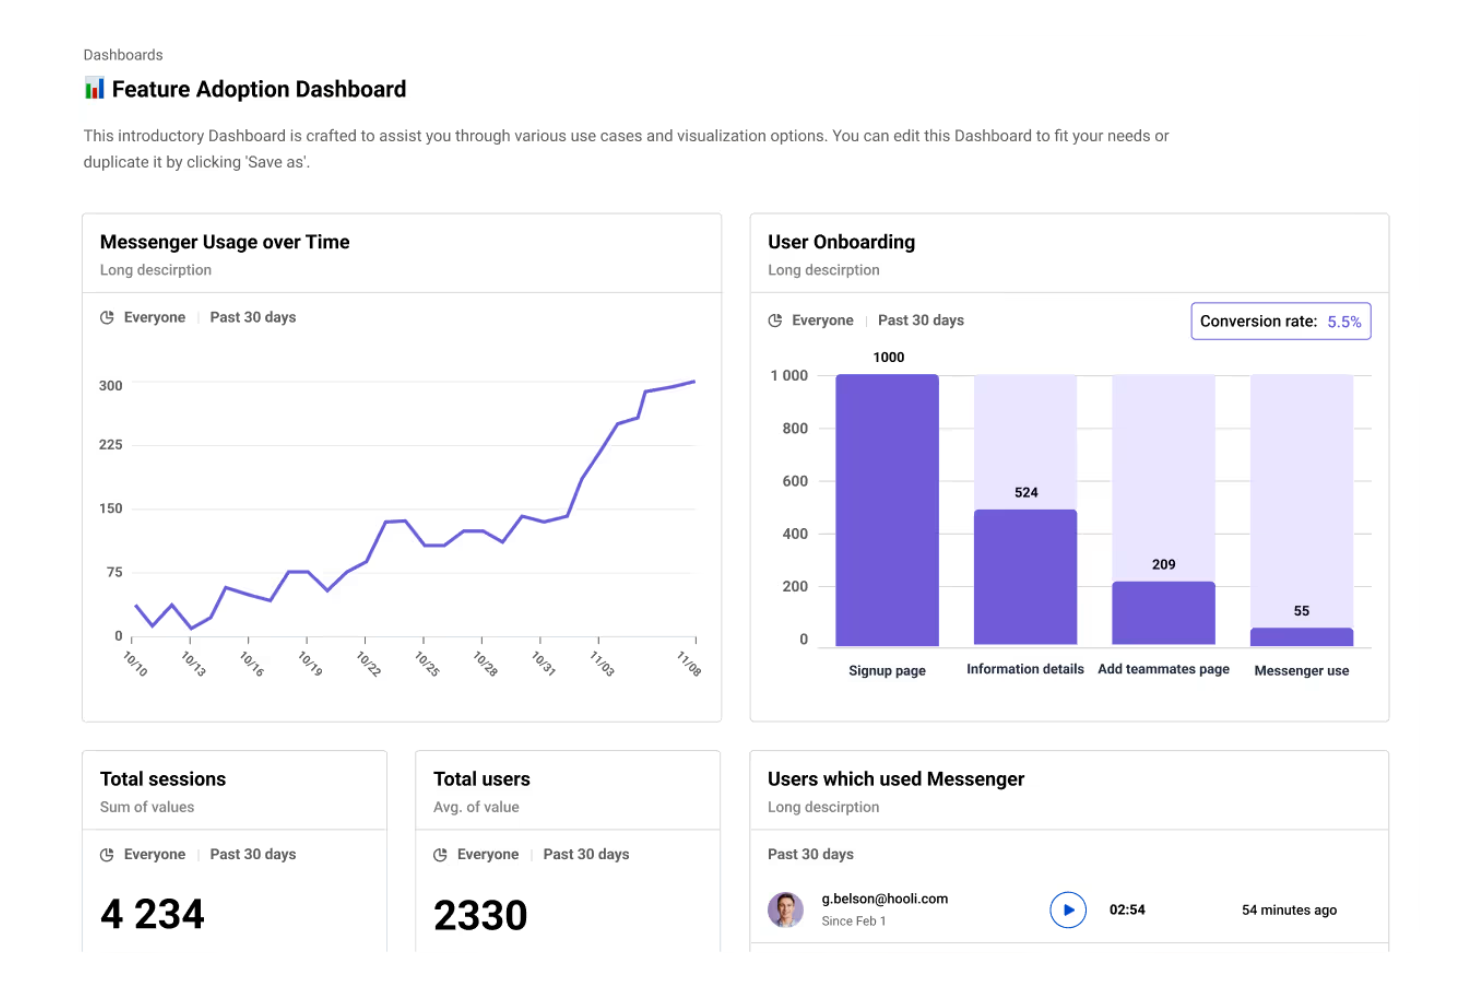Click segment icon in Messenger Usage card

coord(107,317)
